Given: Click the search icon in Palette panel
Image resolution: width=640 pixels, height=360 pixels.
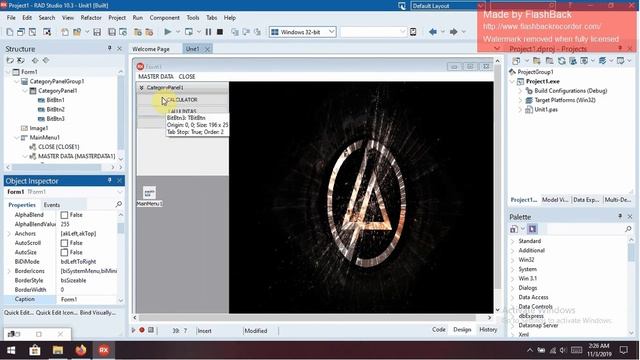Looking at the screenshot, I should [628, 229].
